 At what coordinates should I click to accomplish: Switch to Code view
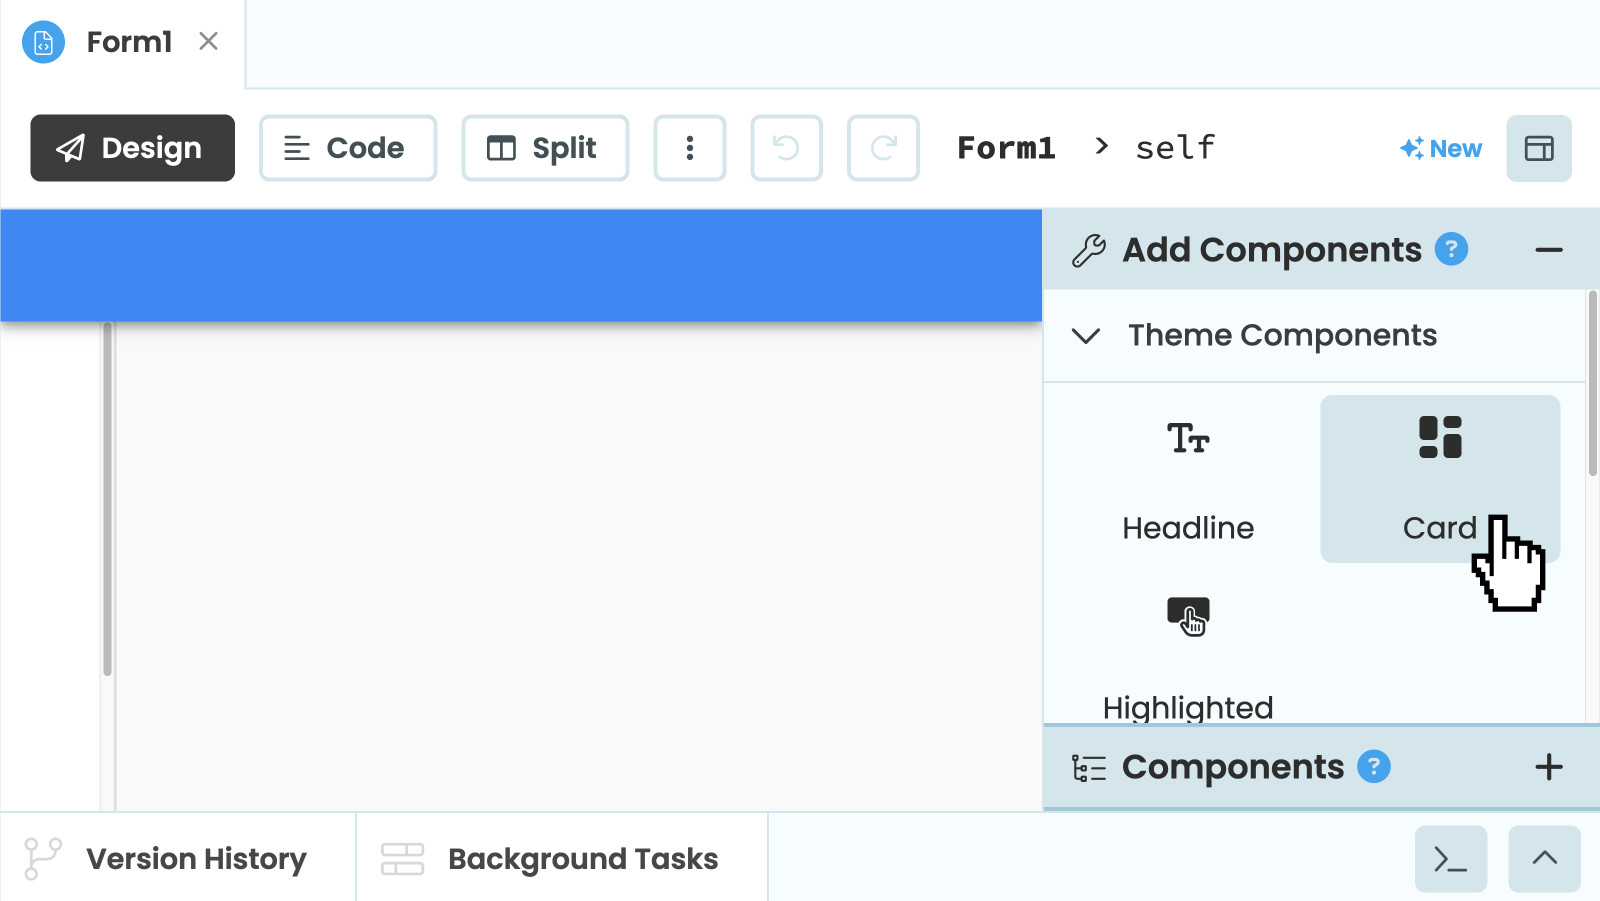(347, 148)
